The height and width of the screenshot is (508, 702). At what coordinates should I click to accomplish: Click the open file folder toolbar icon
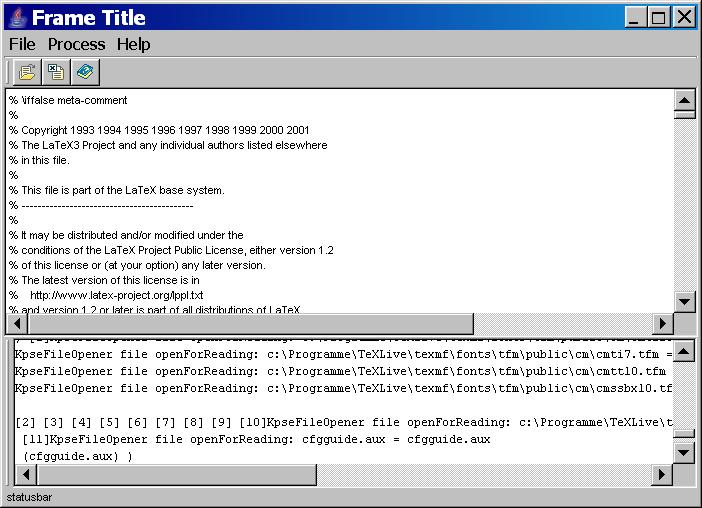(27, 72)
